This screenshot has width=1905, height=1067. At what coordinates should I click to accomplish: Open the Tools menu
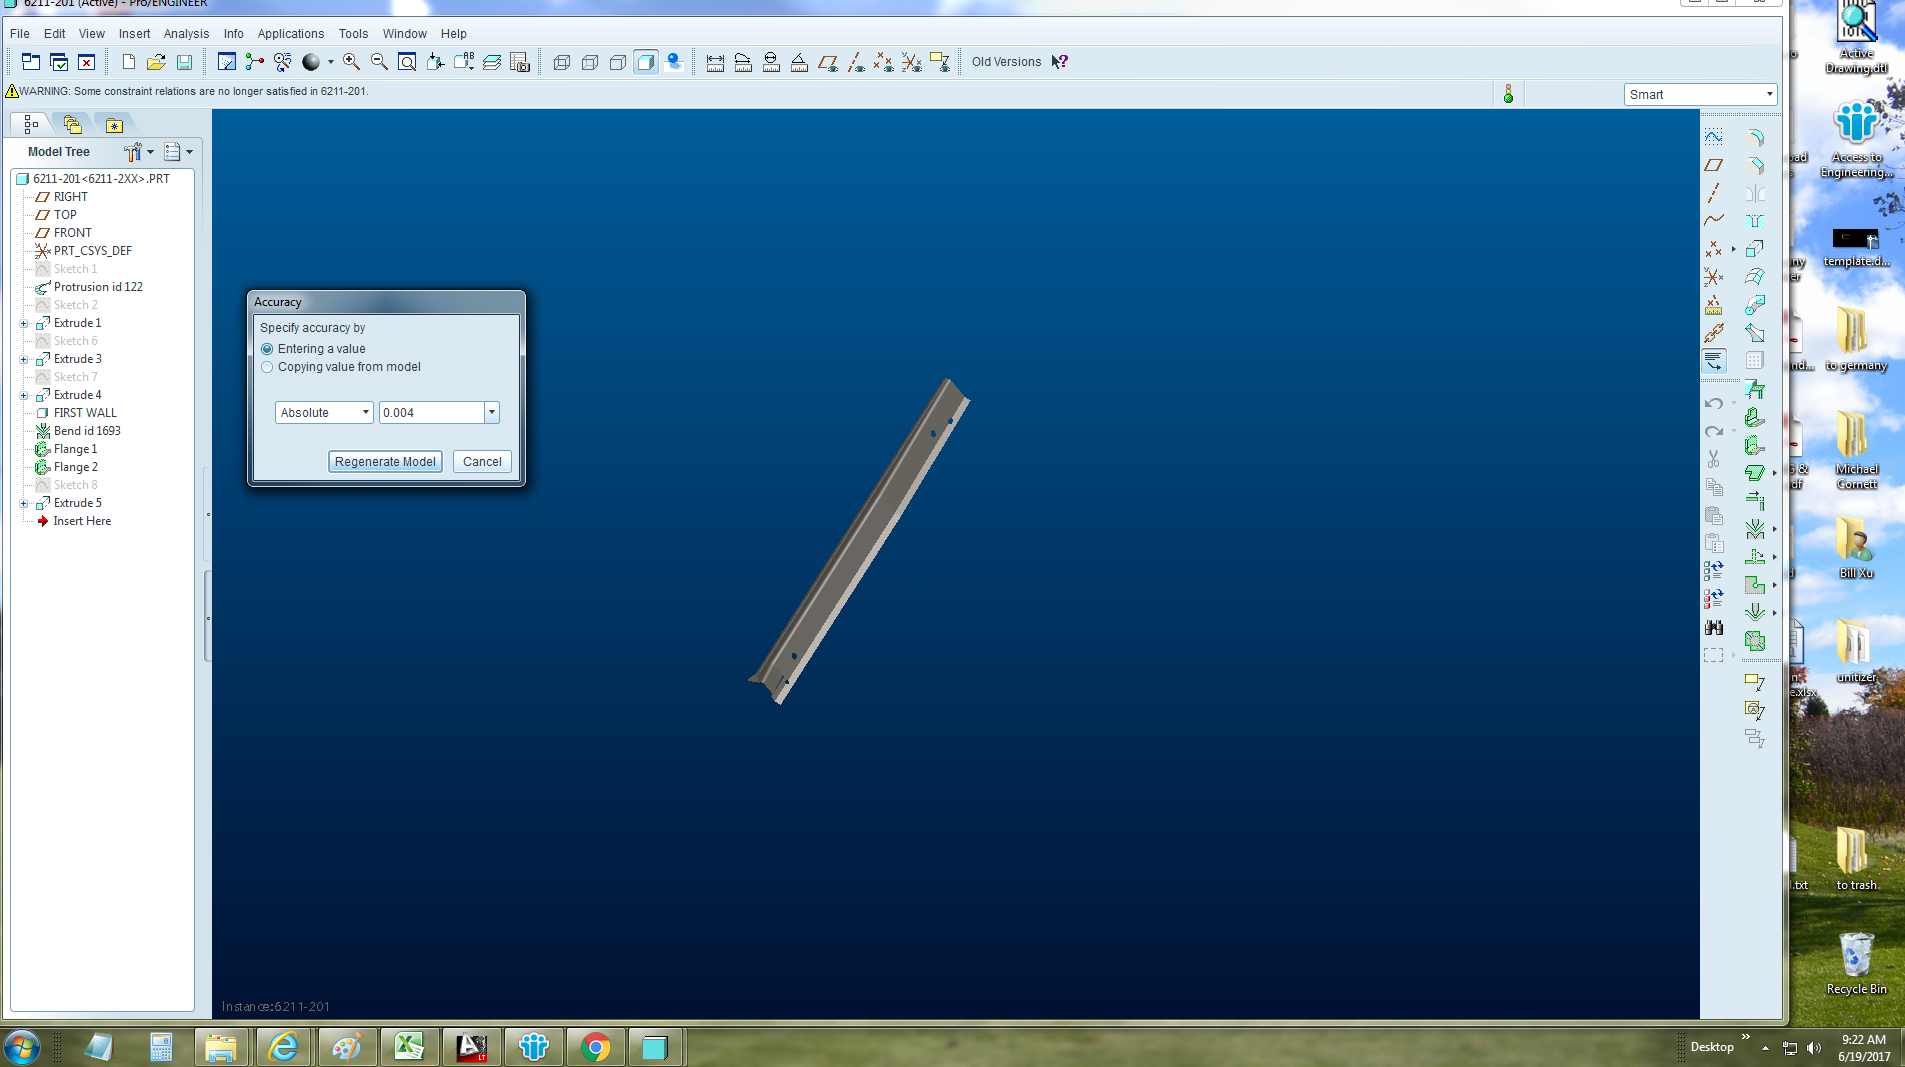[353, 33]
